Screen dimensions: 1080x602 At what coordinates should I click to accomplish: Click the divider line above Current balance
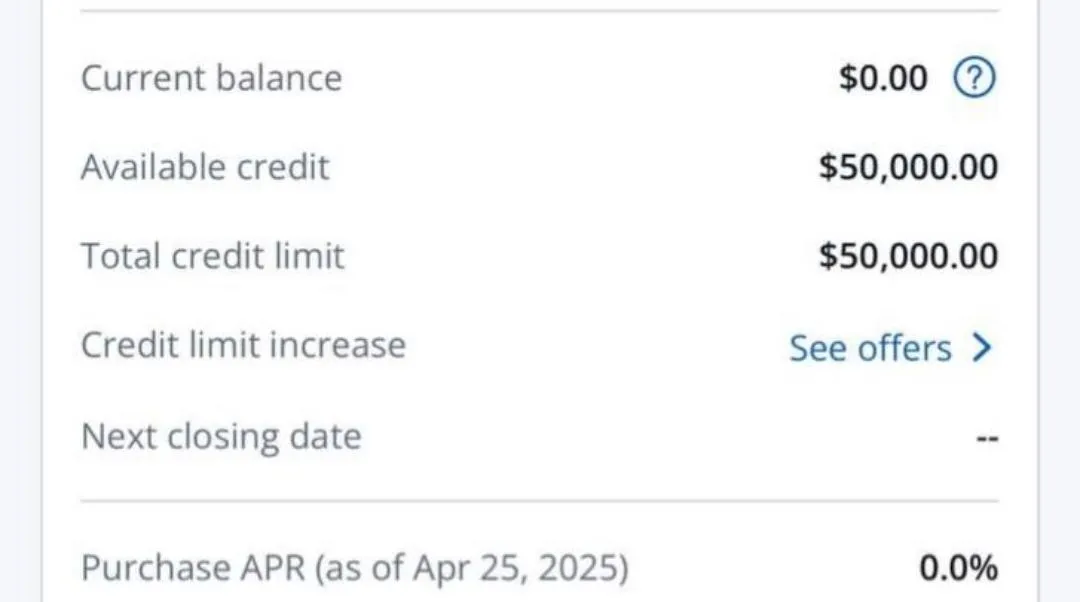click(539, 10)
